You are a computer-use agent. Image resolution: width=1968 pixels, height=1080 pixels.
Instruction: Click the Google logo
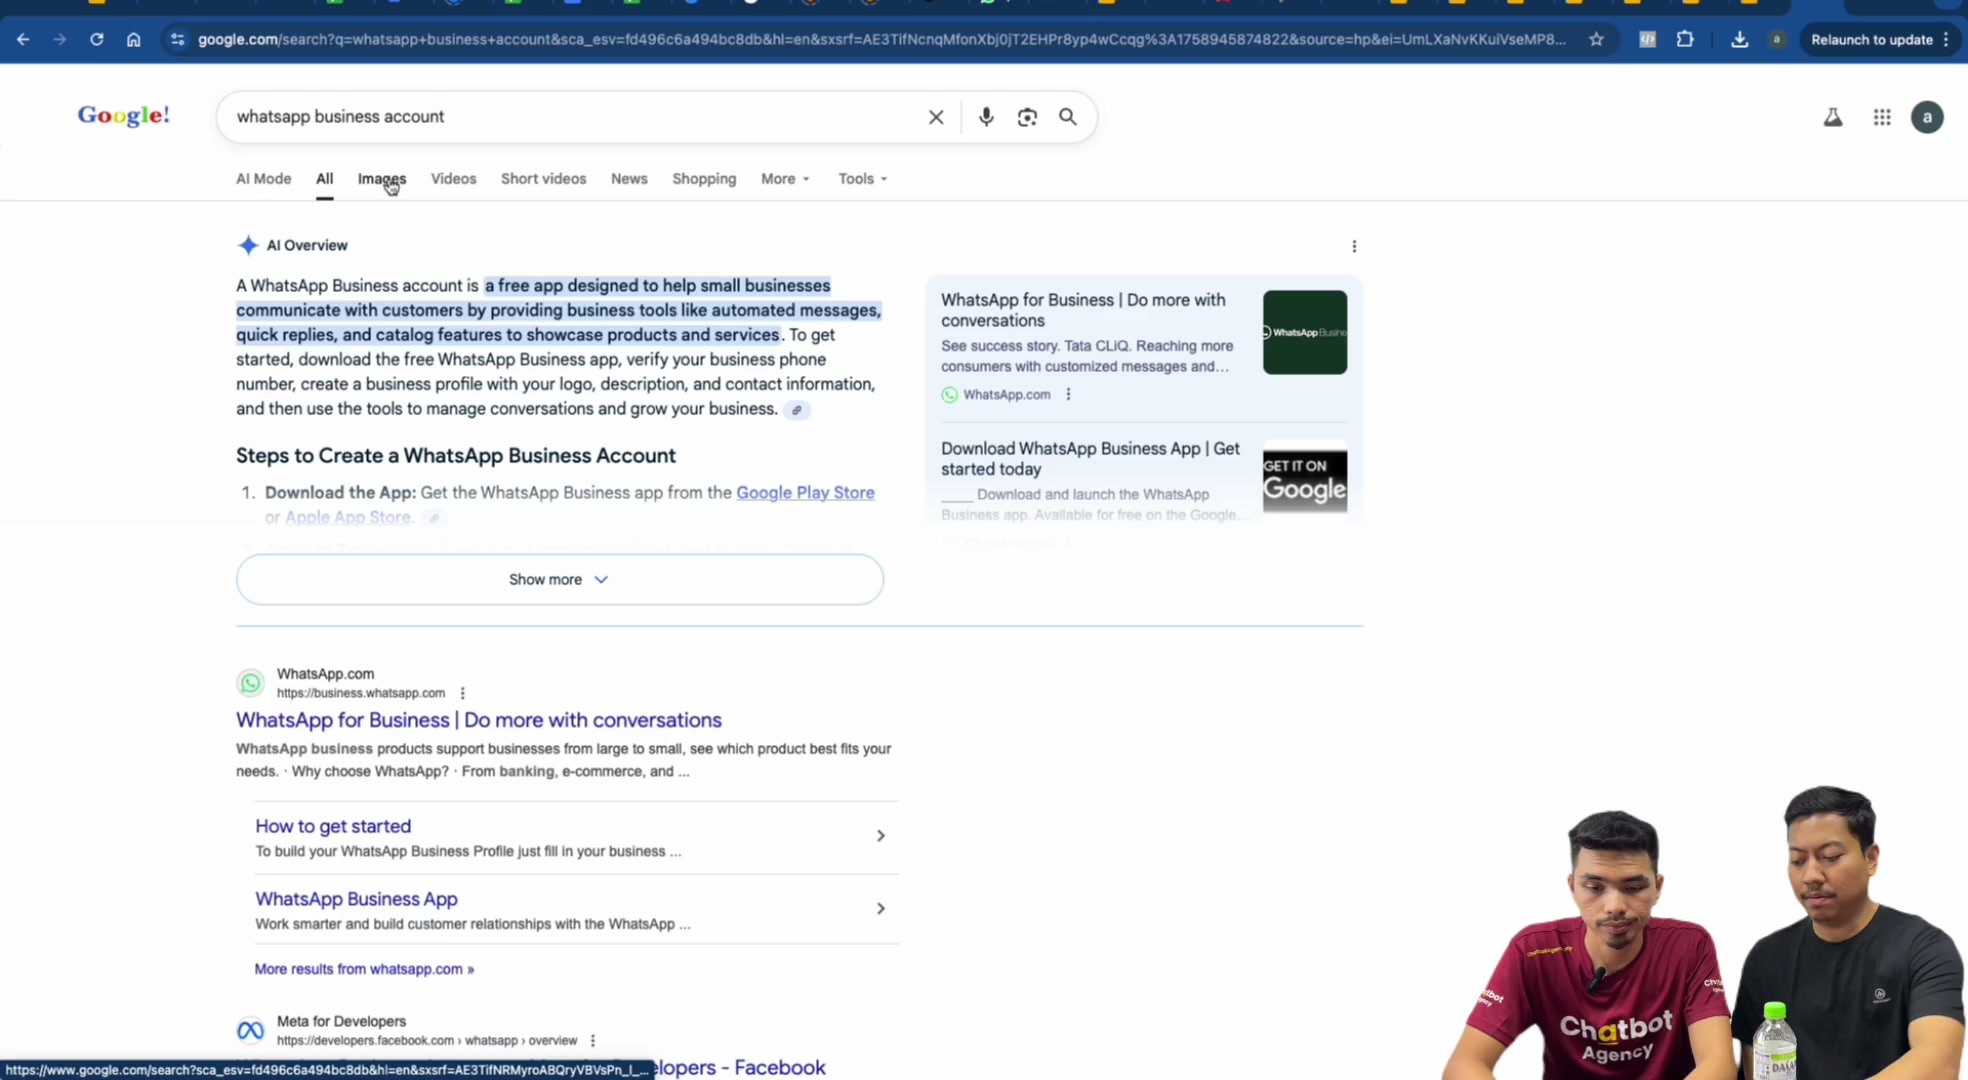click(124, 115)
